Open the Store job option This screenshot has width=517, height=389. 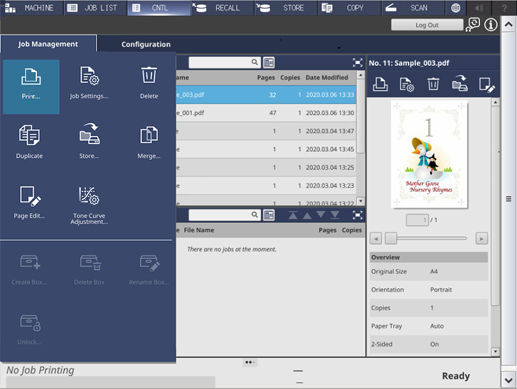click(x=89, y=142)
